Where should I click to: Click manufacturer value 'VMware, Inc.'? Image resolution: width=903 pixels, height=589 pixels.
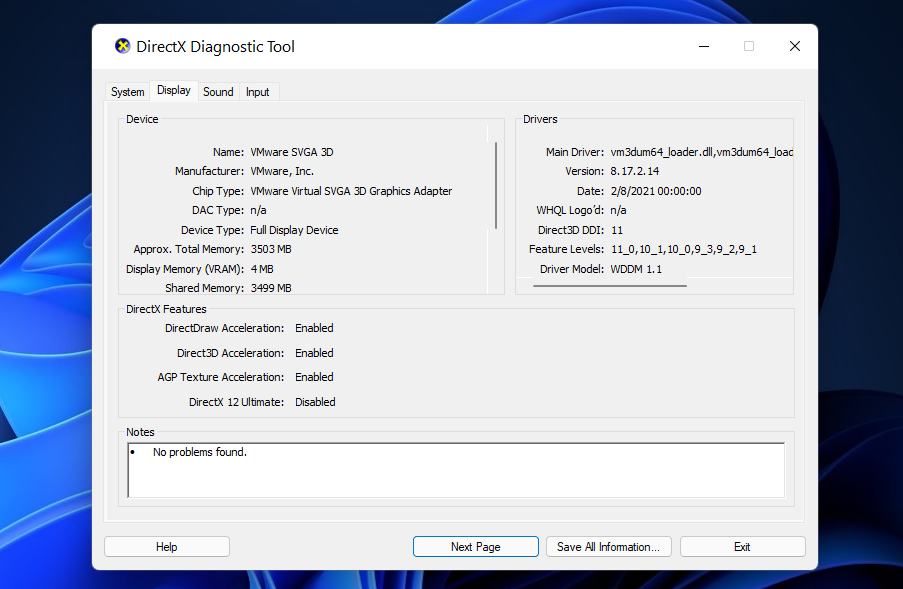point(282,171)
